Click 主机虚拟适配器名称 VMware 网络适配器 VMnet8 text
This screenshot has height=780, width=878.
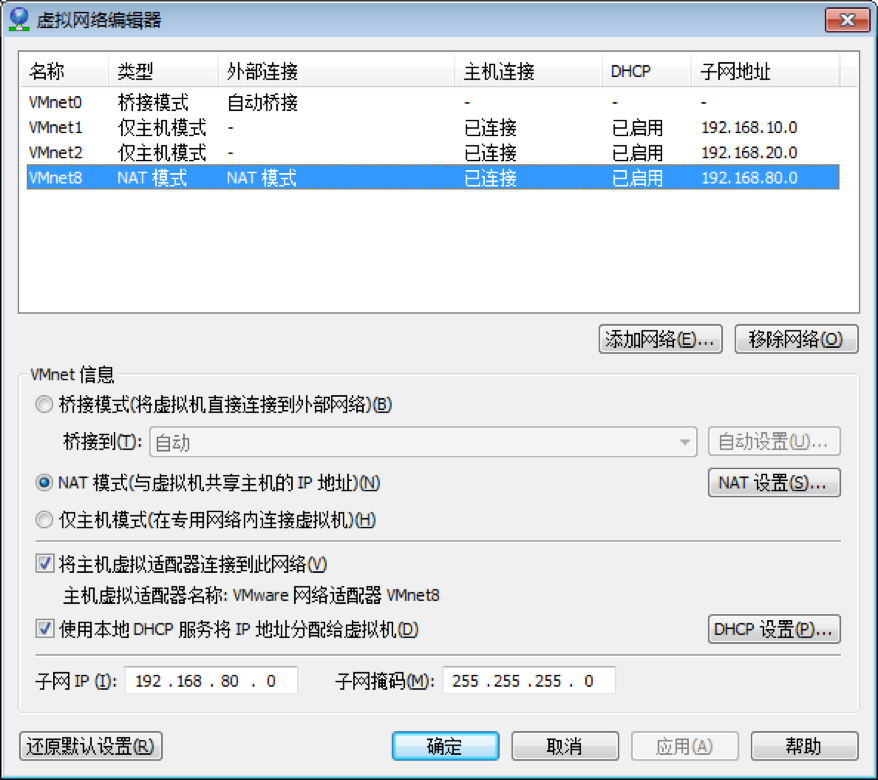[251, 595]
